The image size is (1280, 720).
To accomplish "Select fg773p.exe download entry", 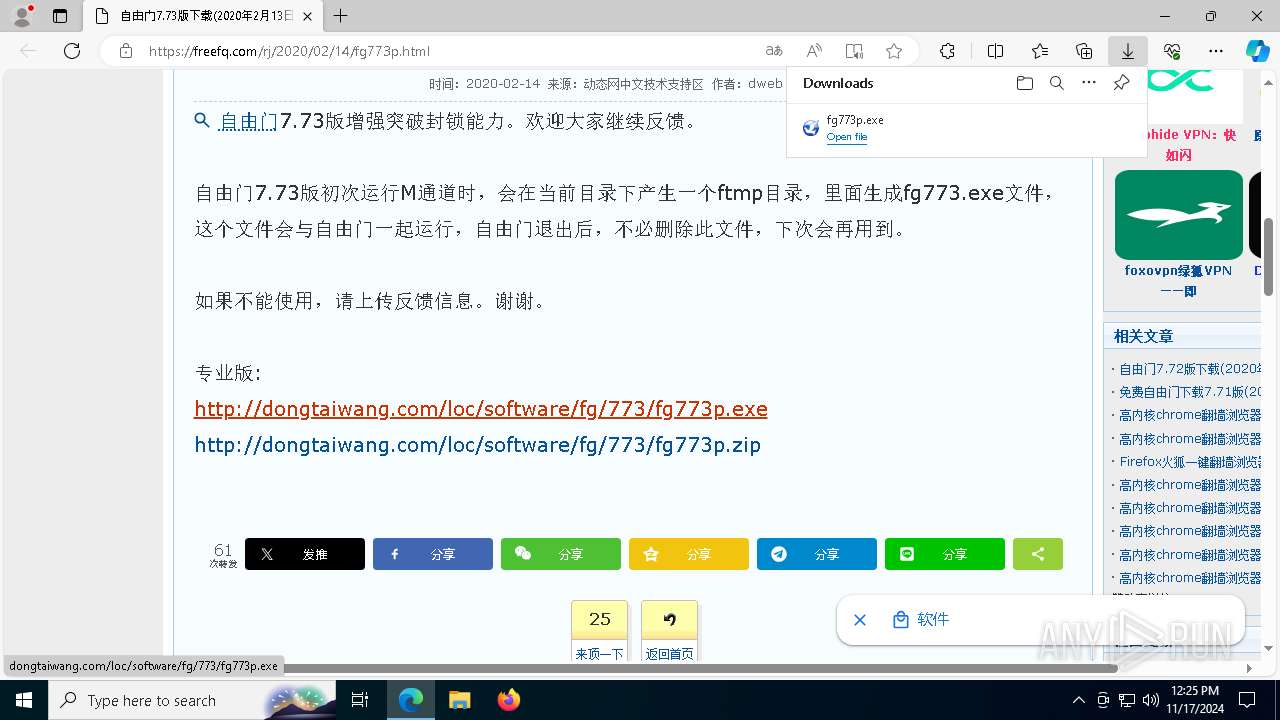I will [x=966, y=128].
